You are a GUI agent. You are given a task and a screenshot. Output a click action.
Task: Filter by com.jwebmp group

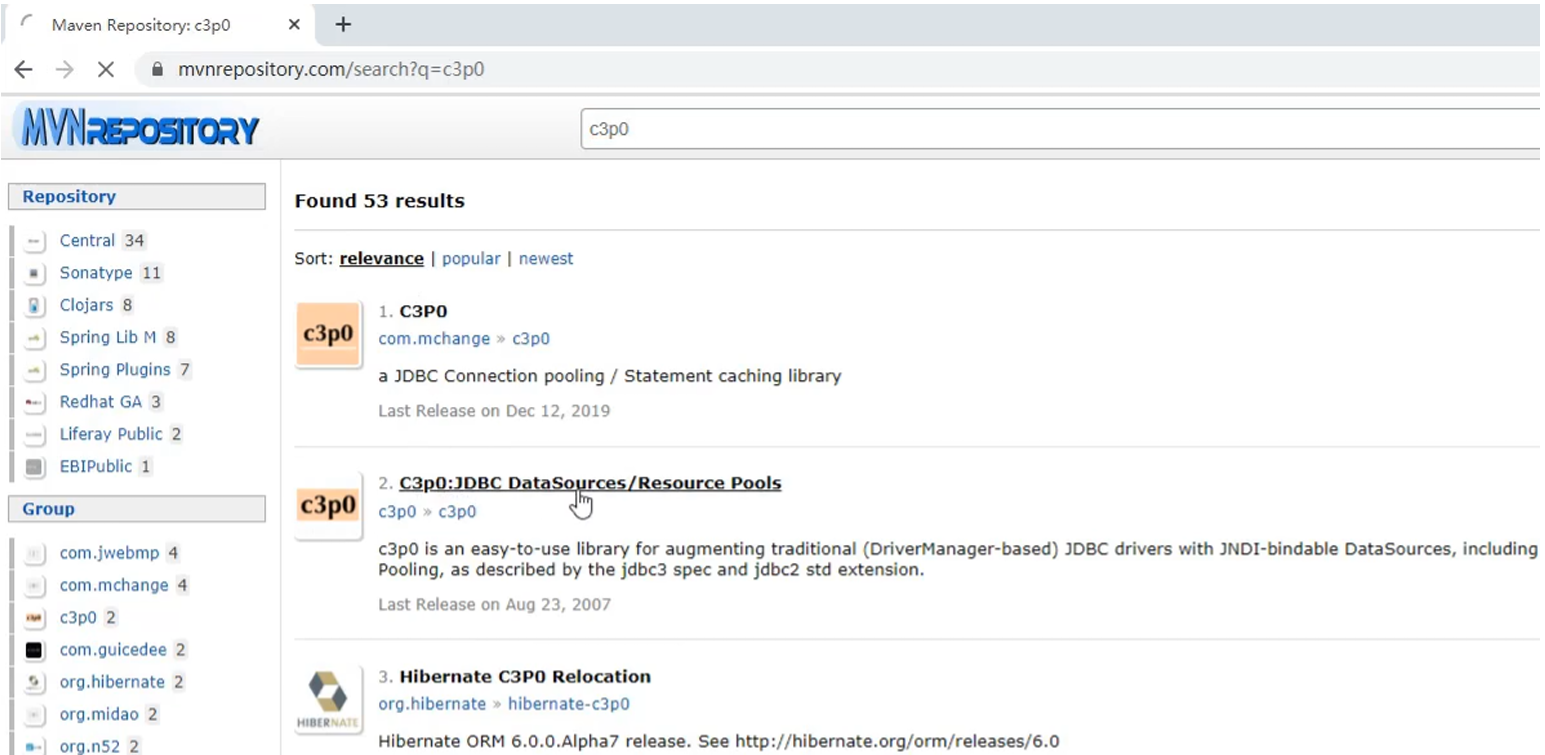(110, 553)
